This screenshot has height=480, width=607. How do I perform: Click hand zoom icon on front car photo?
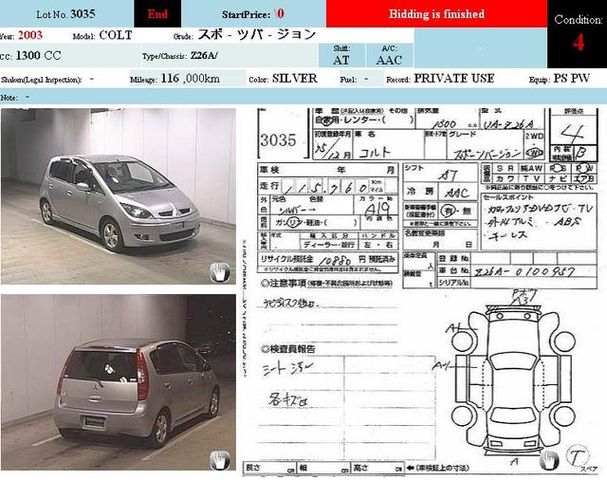tap(220, 272)
